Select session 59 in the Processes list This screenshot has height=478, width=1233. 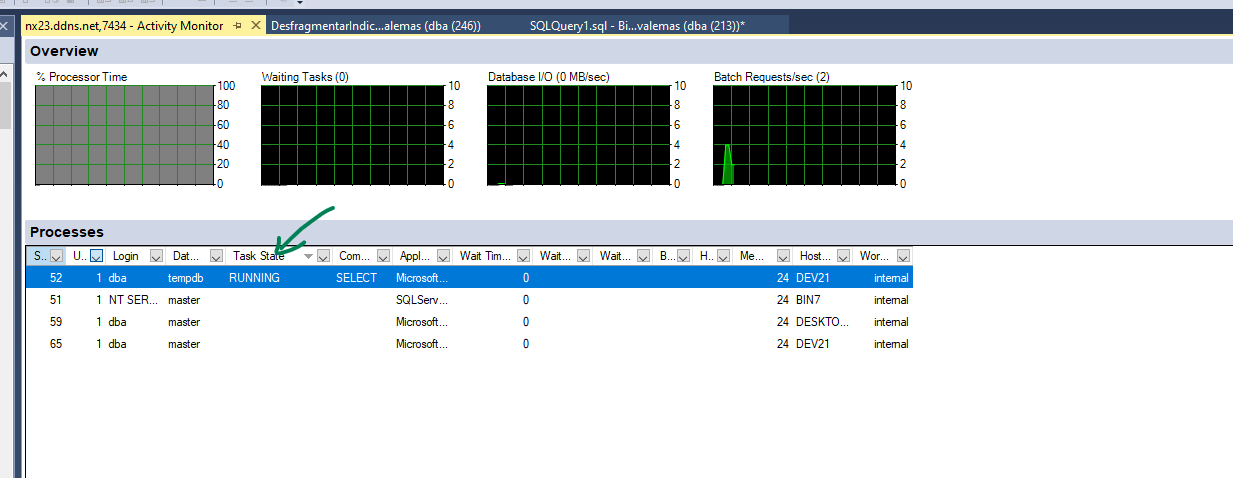click(x=469, y=322)
